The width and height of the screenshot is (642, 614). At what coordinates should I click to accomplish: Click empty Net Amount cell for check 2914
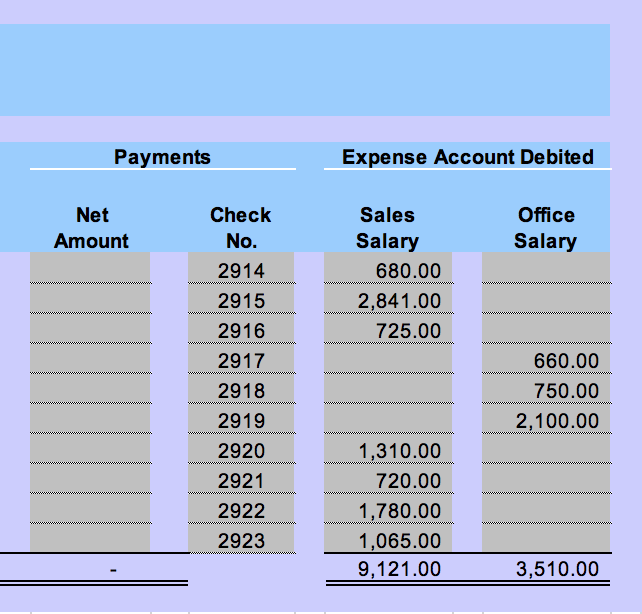click(x=90, y=267)
